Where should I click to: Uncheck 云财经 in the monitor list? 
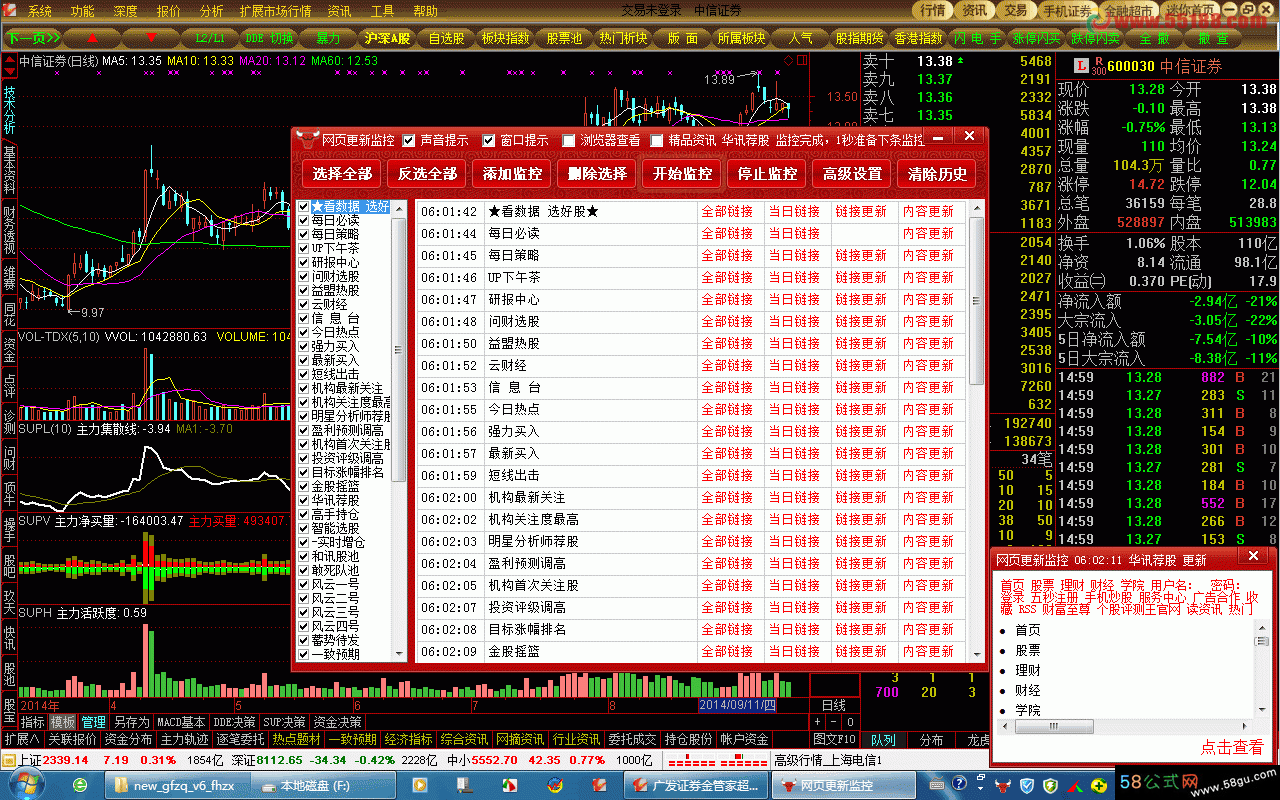tap(304, 304)
